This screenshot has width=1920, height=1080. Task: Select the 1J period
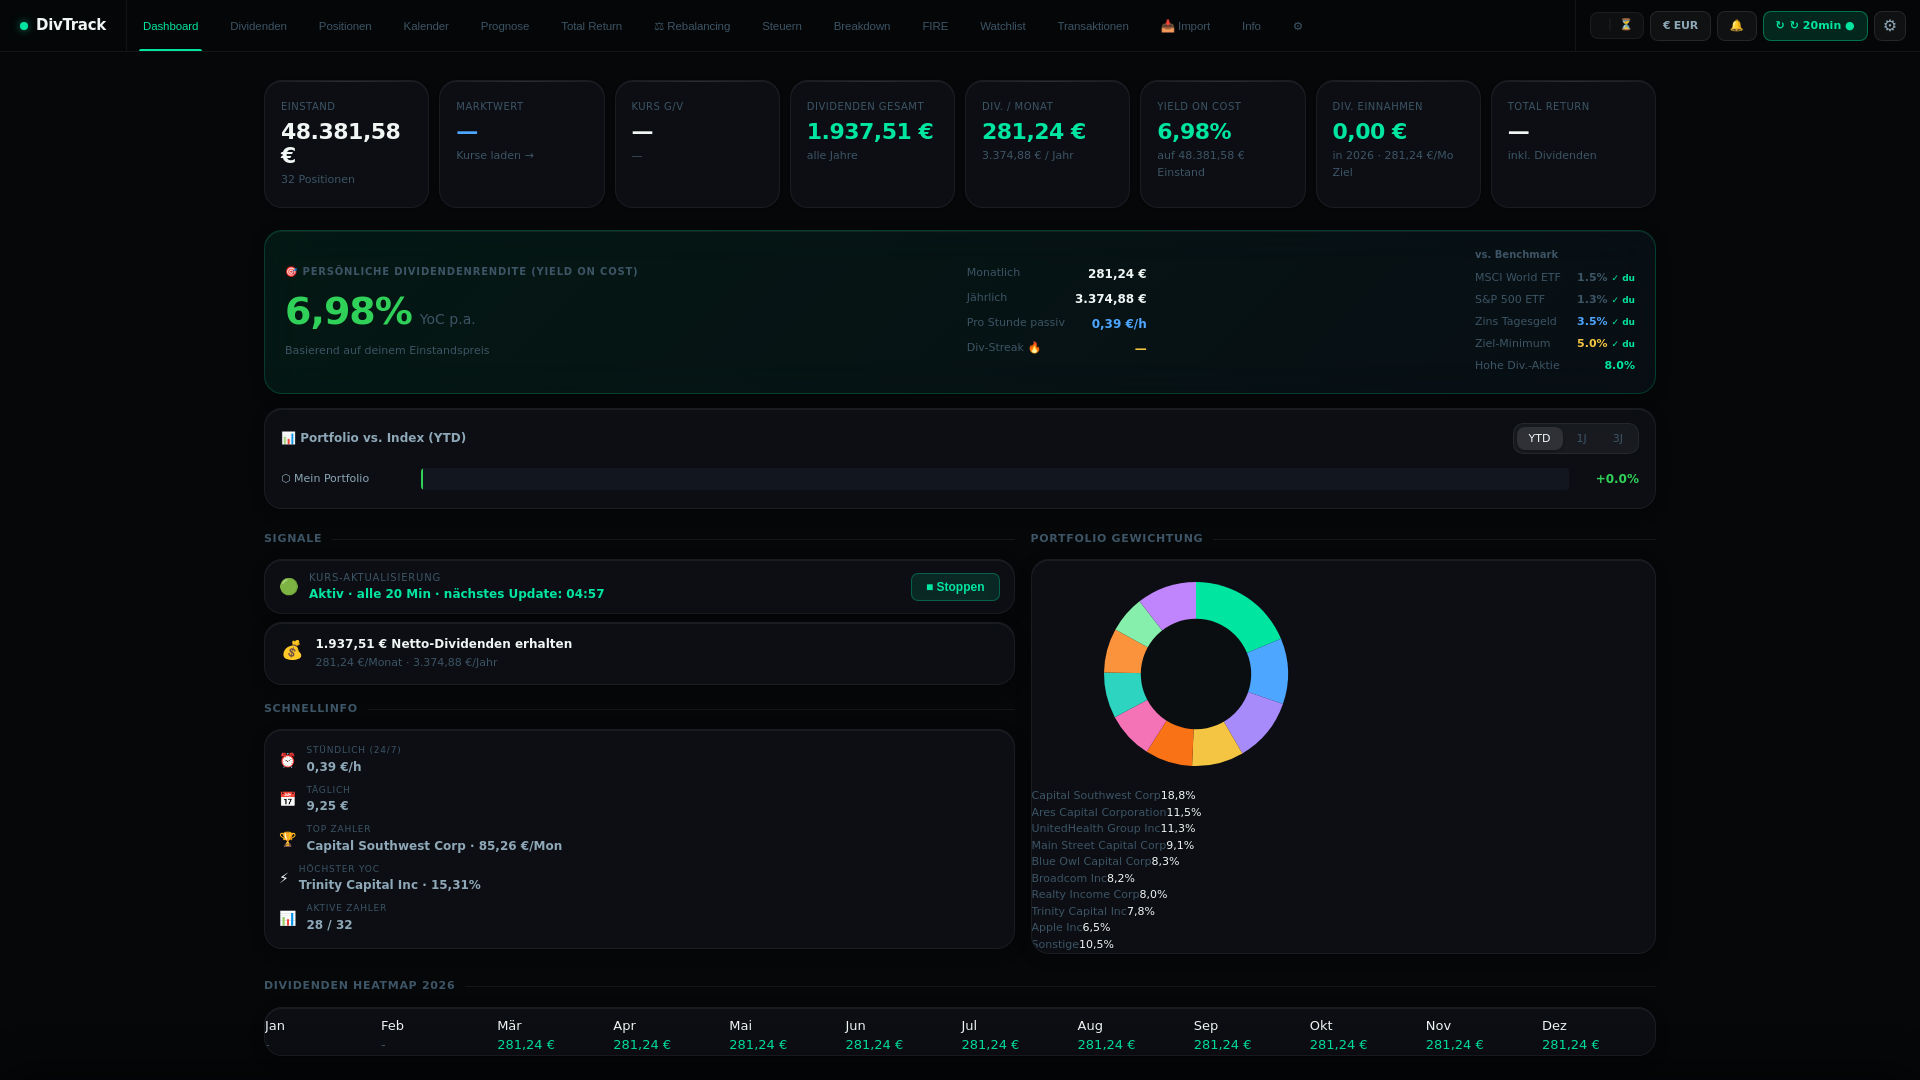(1582, 438)
